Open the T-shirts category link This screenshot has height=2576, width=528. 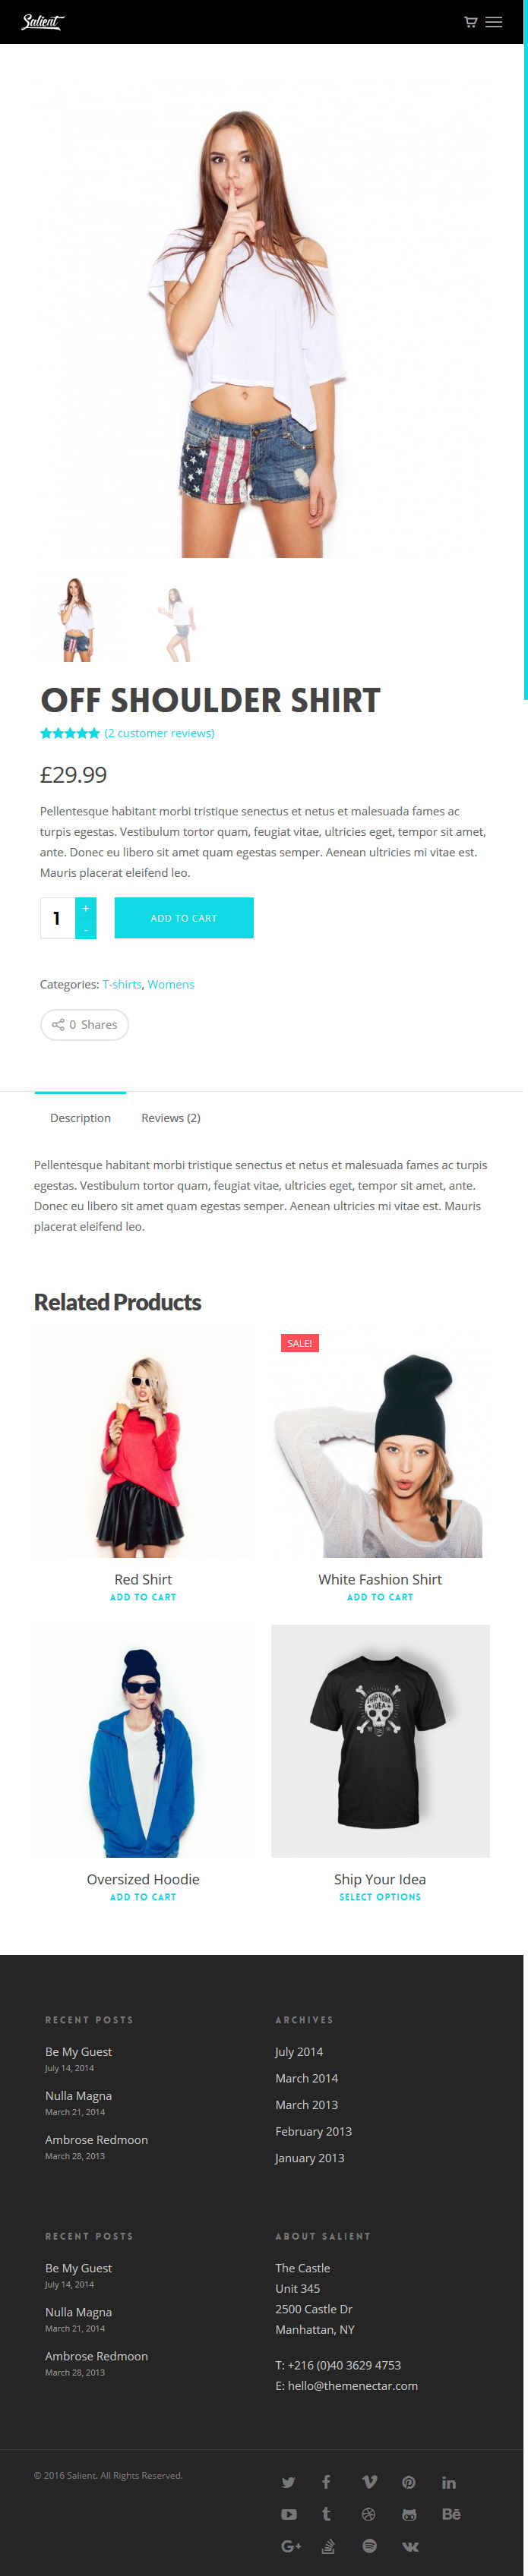[122, 984]
